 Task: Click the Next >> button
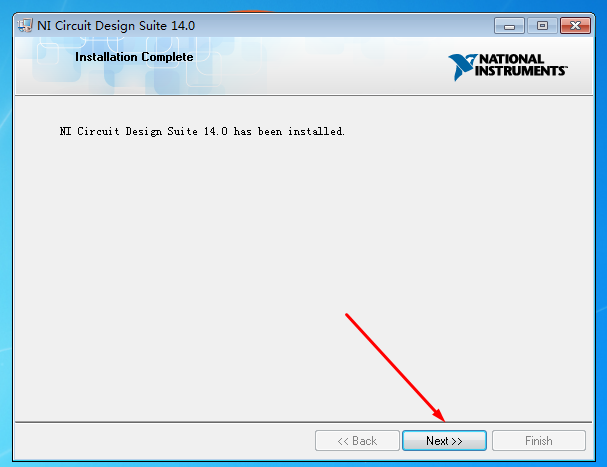coord(444,440)
